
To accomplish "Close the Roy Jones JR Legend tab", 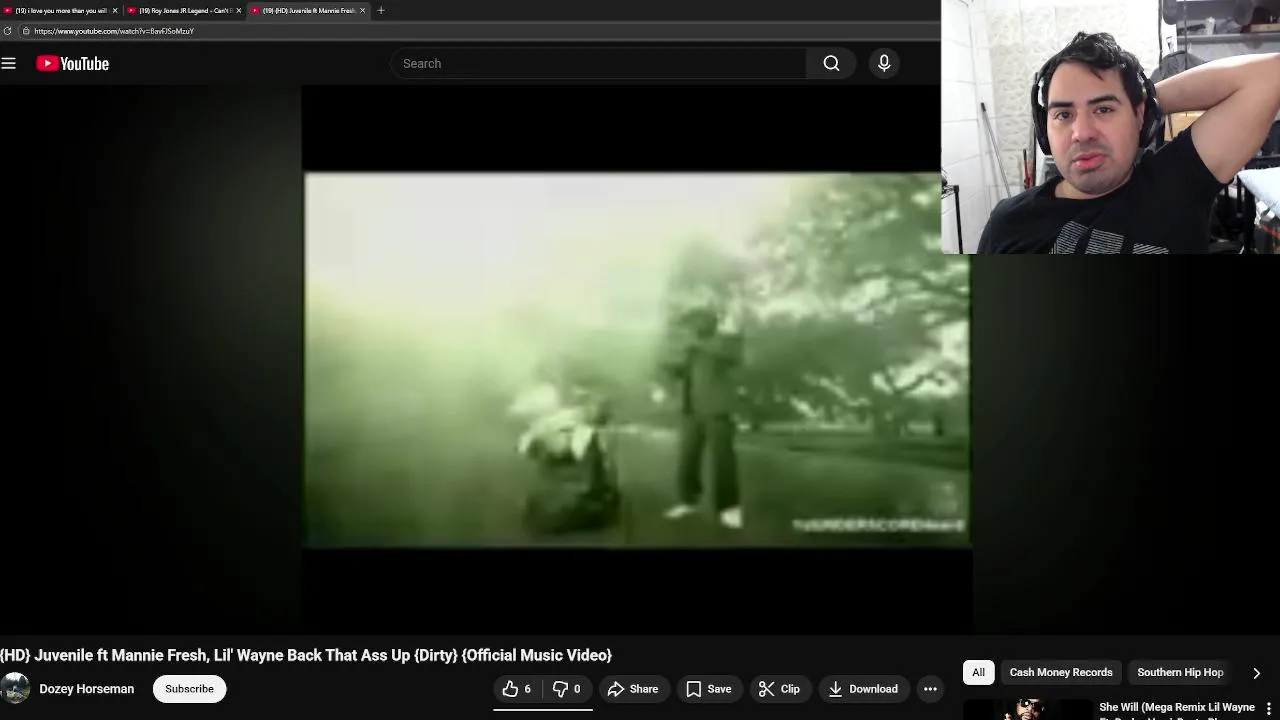I will click(x=239, y=10).
